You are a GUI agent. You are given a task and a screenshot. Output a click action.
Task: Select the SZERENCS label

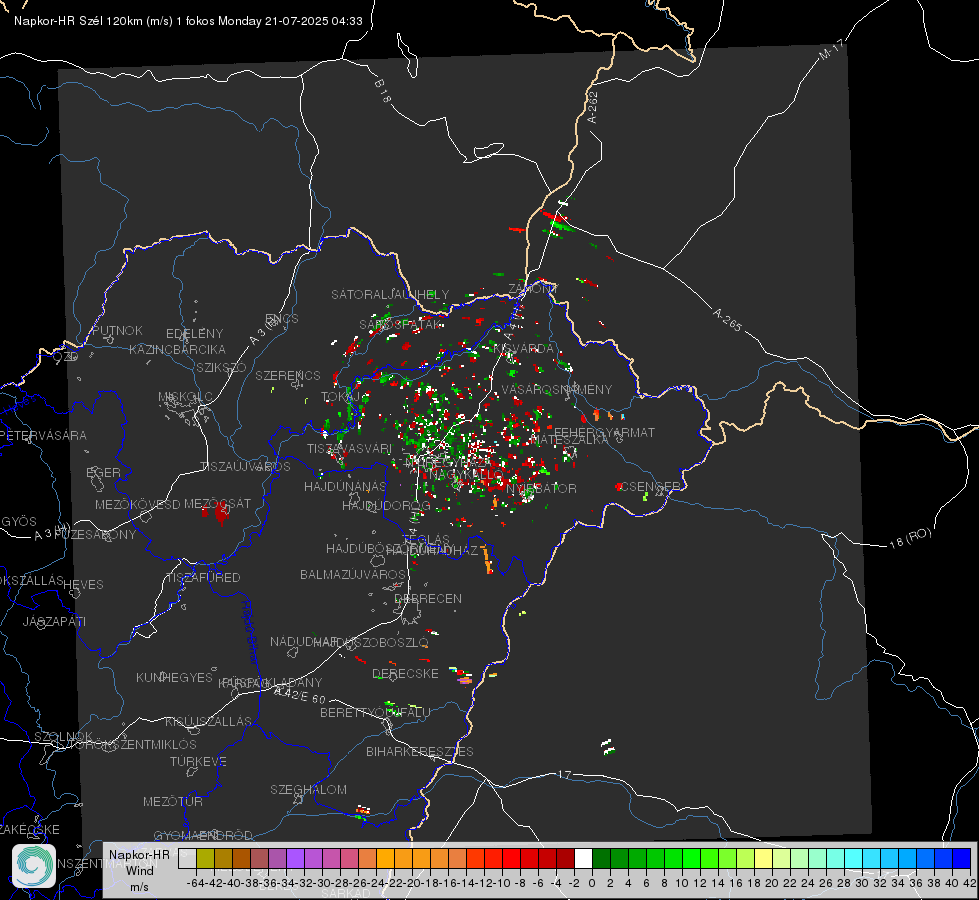[x=288, y=375]
